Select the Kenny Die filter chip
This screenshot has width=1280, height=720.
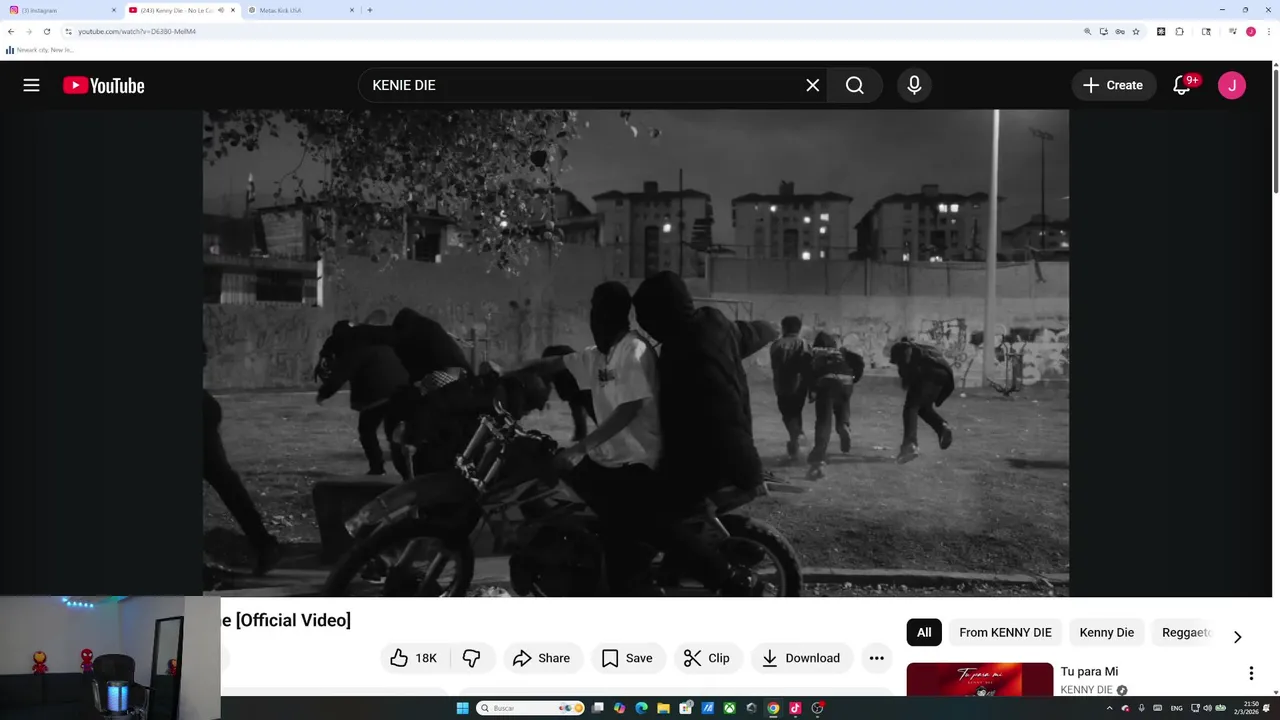tap(1106, 632)
